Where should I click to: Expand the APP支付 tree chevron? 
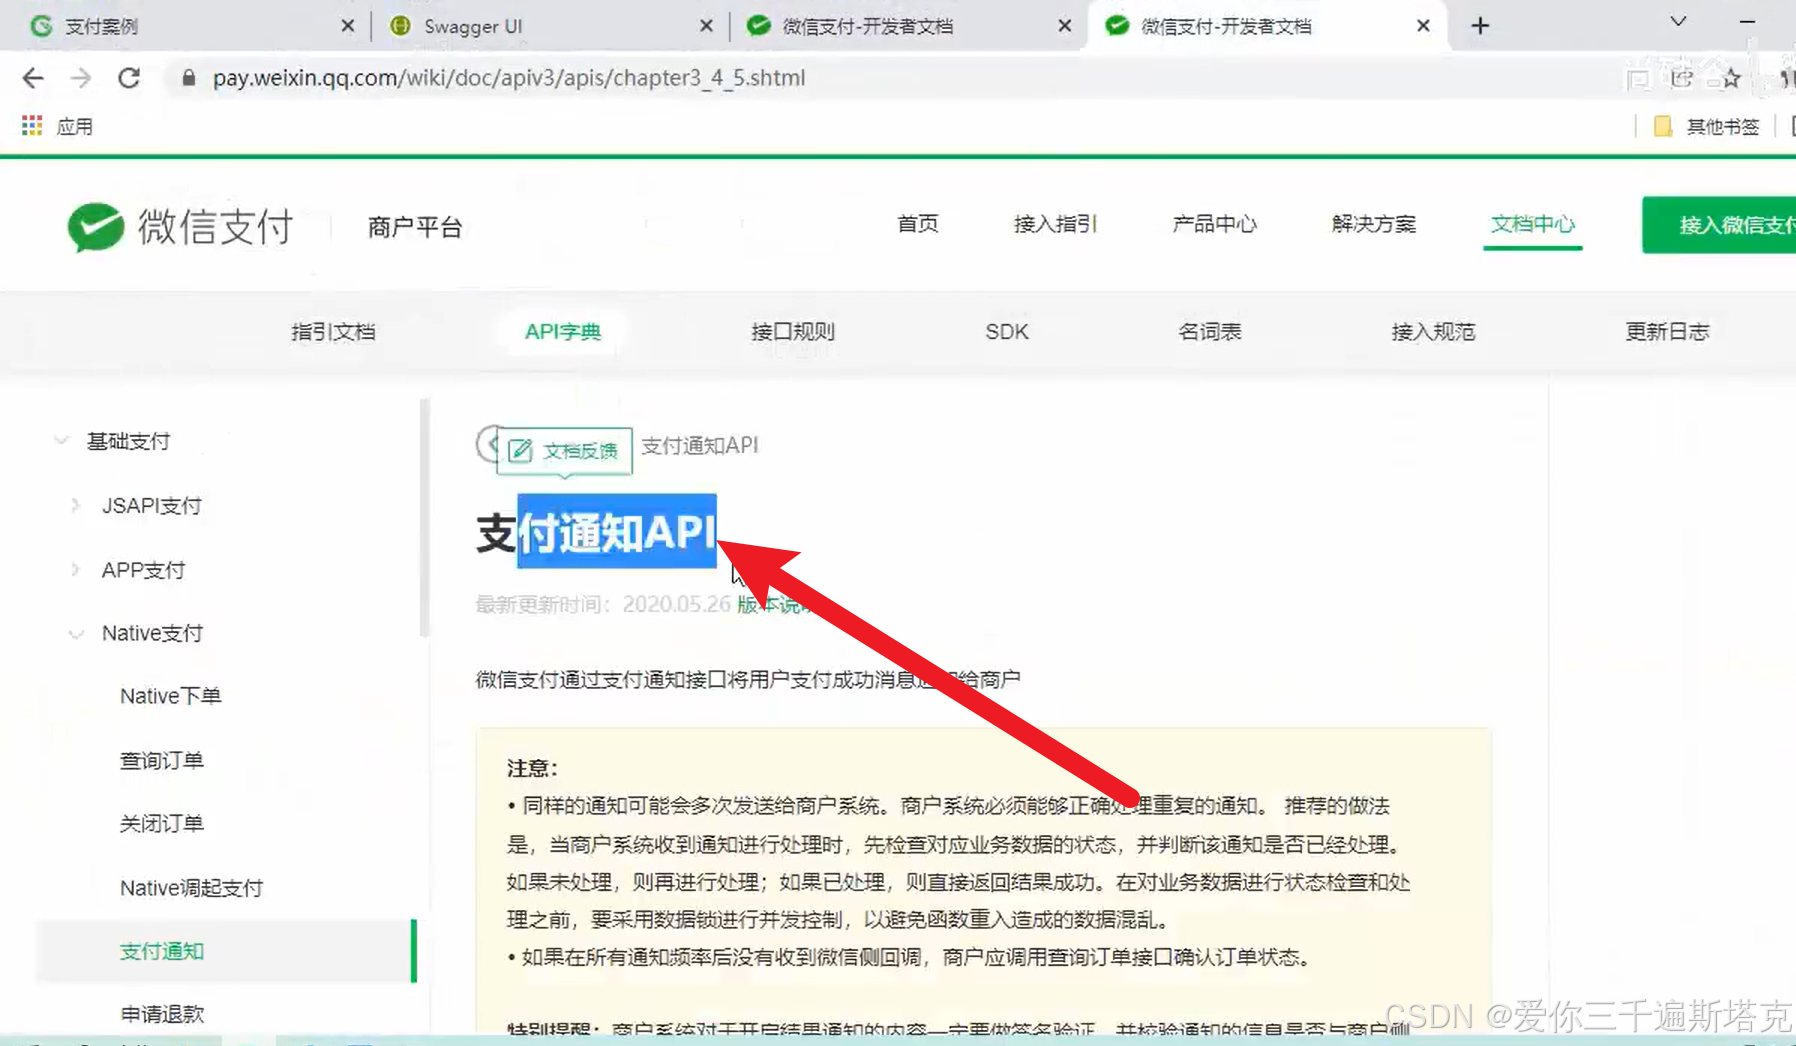click(76, 570)
